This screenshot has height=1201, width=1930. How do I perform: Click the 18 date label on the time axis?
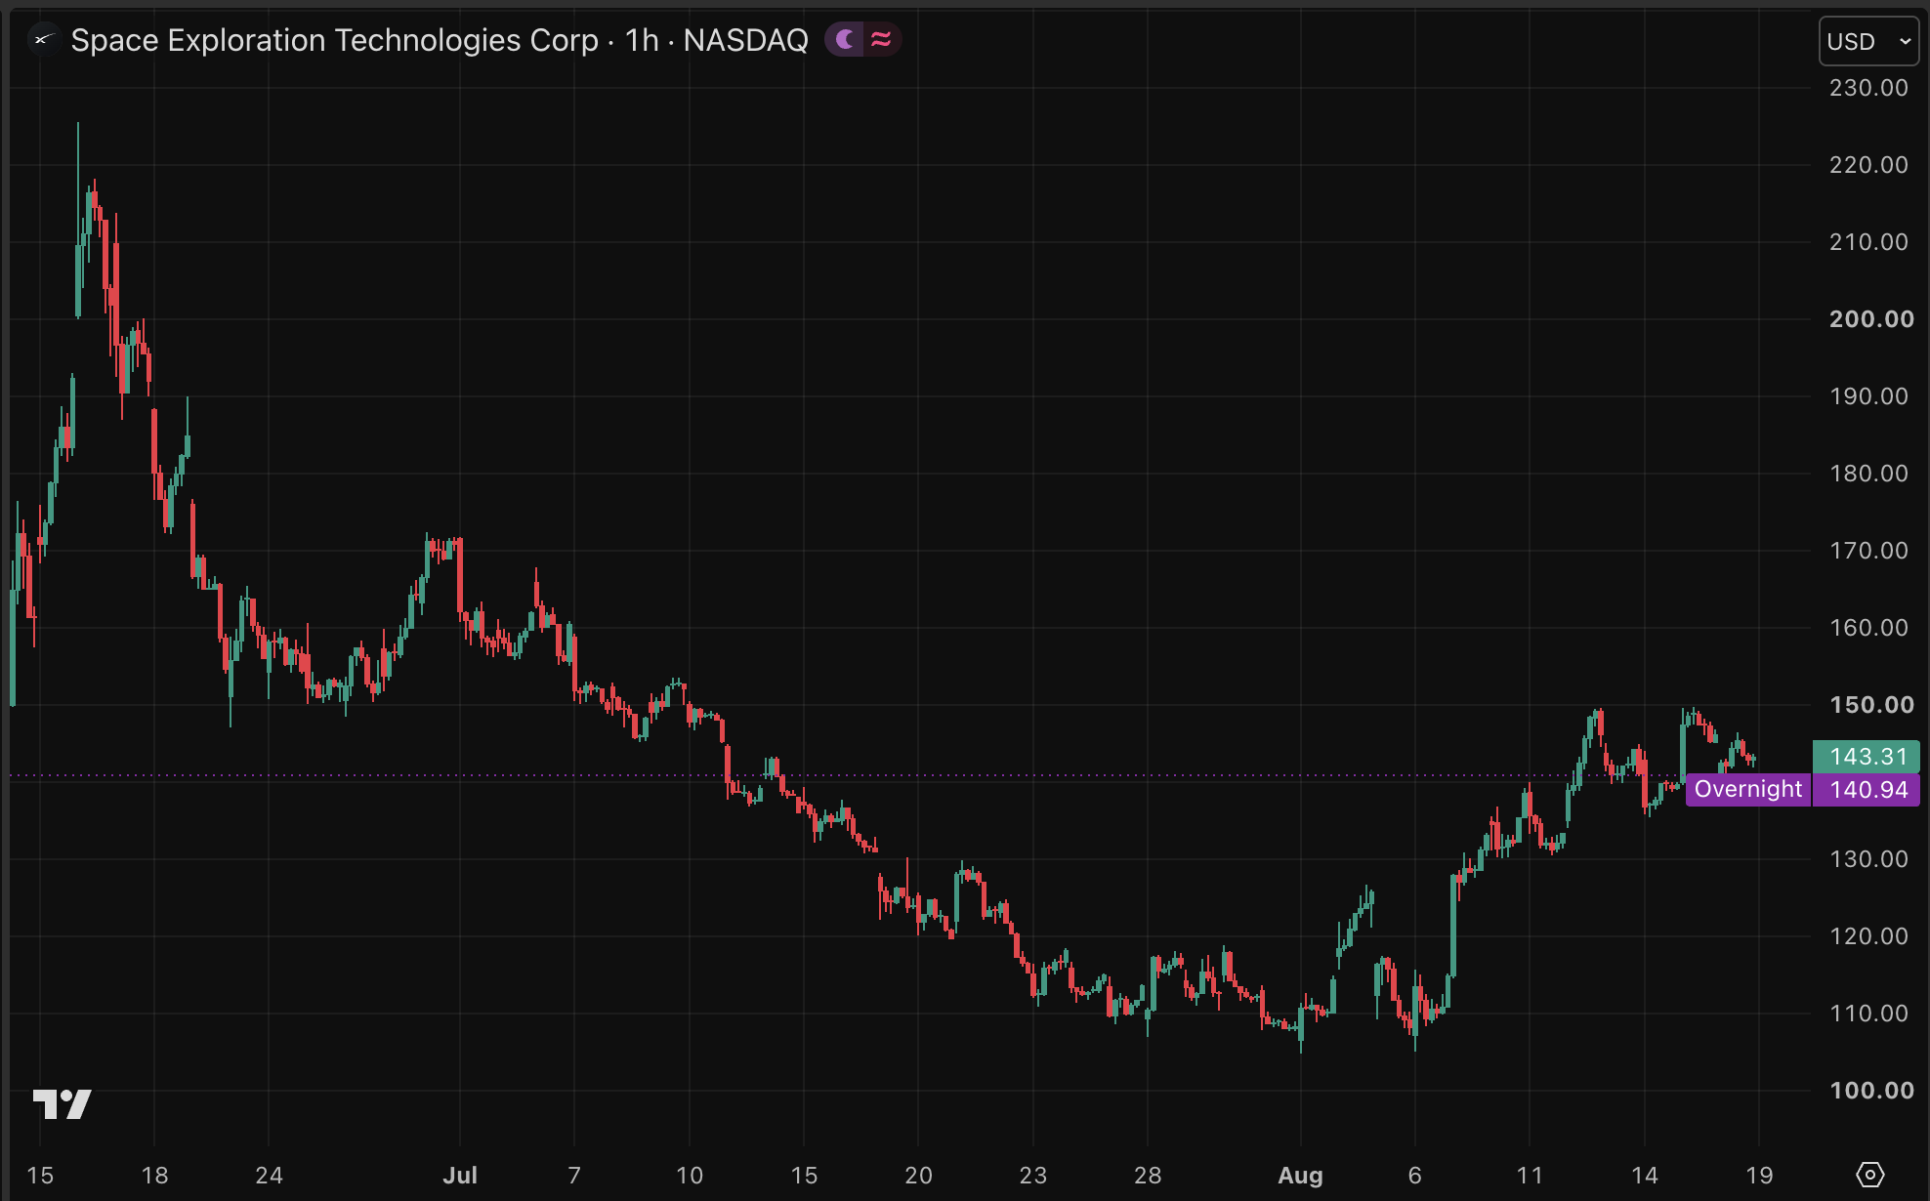(154, 1175)
